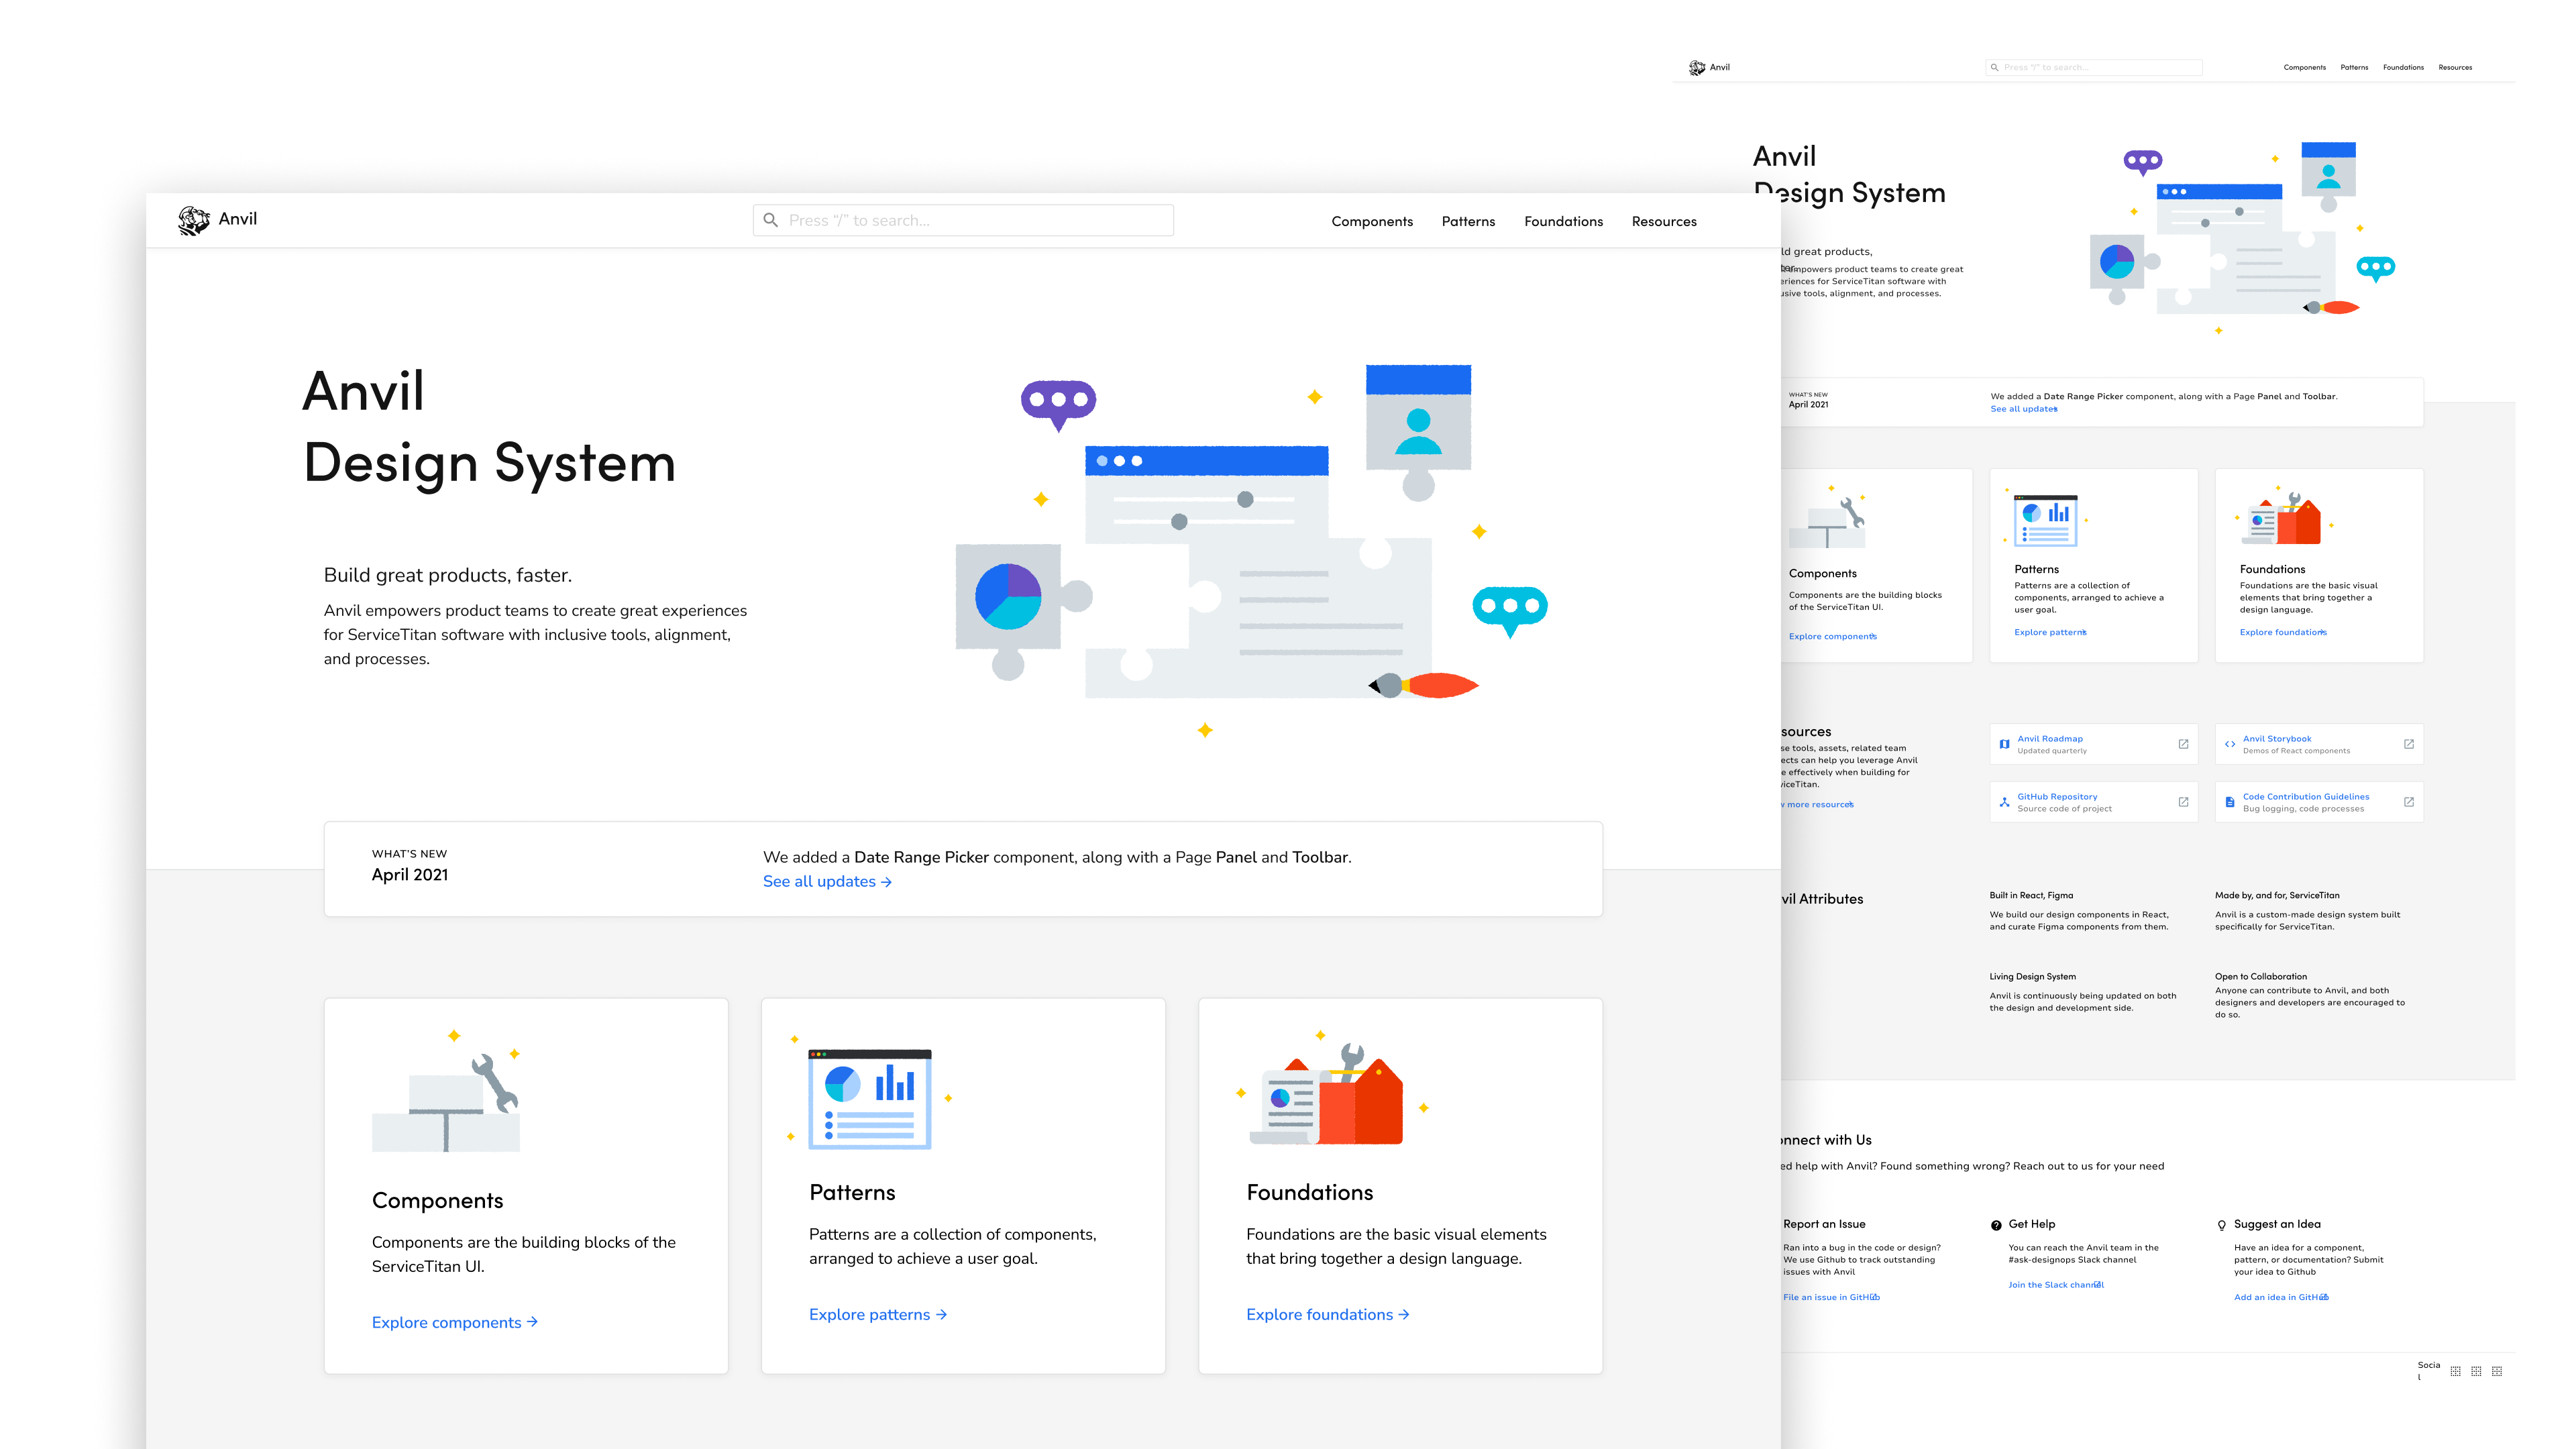Click the Join the Slack channel link
This screenshot has width=2576, height=1449.
[x=2055, y=1285]
